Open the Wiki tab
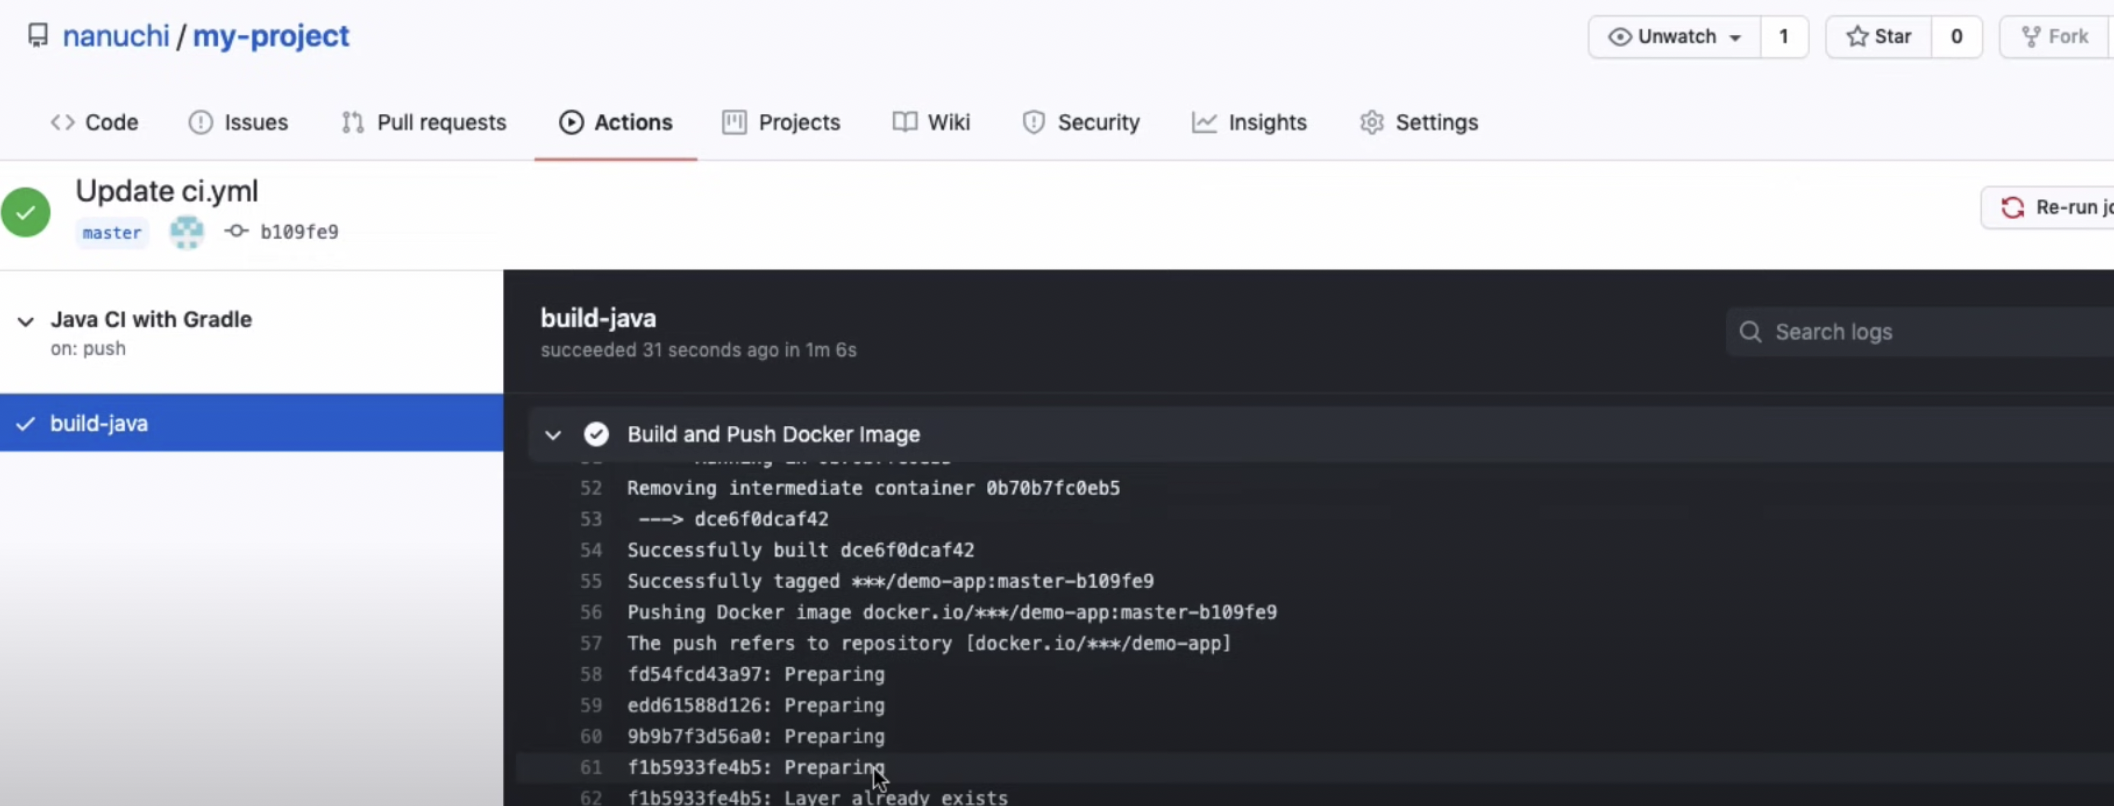Screen dimensions: 2114x806 point(931,122)
